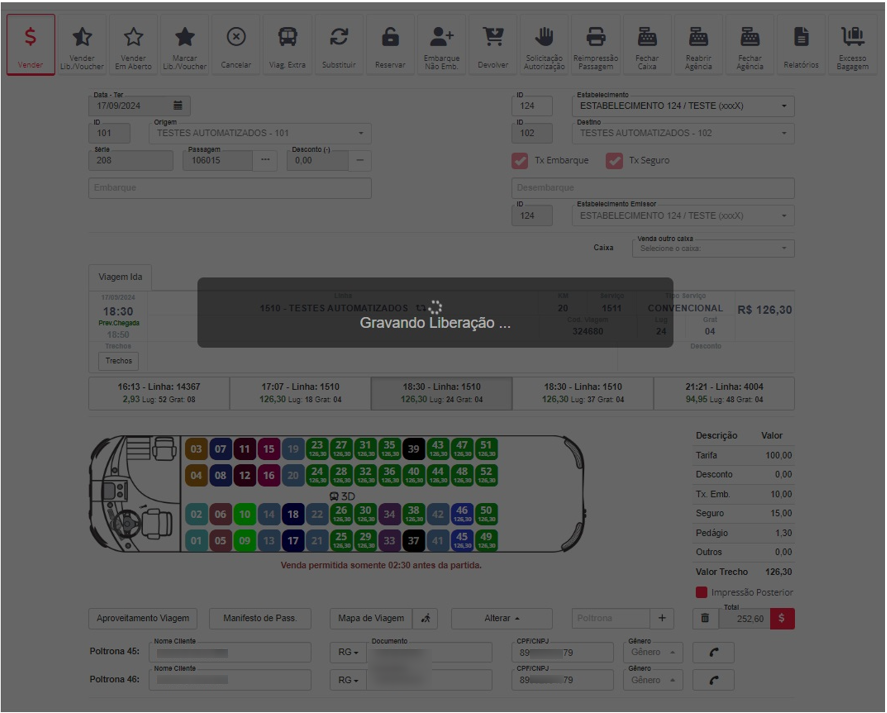Select orange seat 03

196,449
